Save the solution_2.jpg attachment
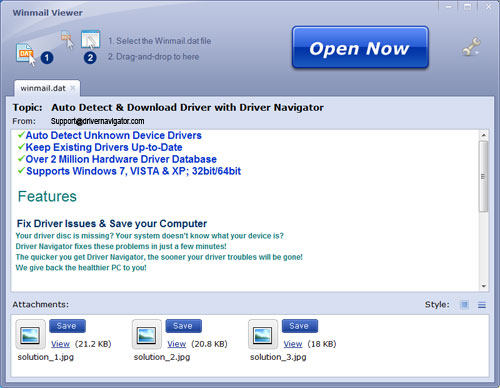Image resolution: width=500 pixels, height=388 pixels. tap(183, 326)
